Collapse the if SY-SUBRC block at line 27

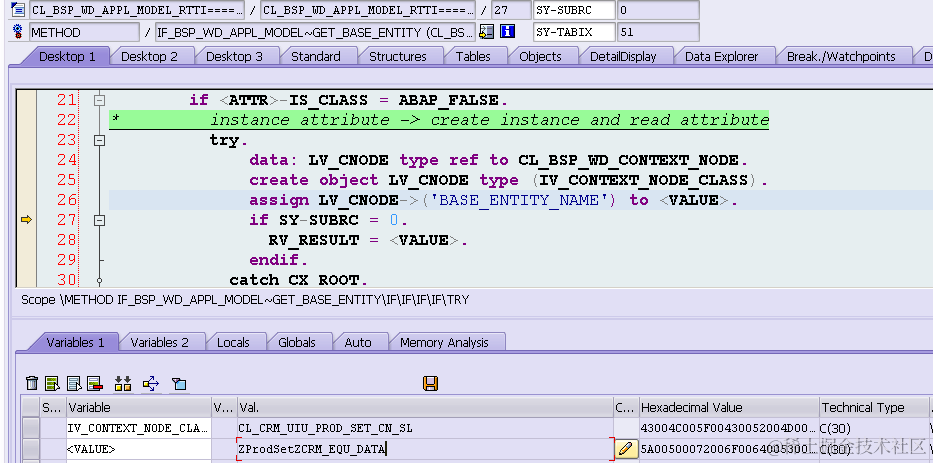(x=100, y=220)
